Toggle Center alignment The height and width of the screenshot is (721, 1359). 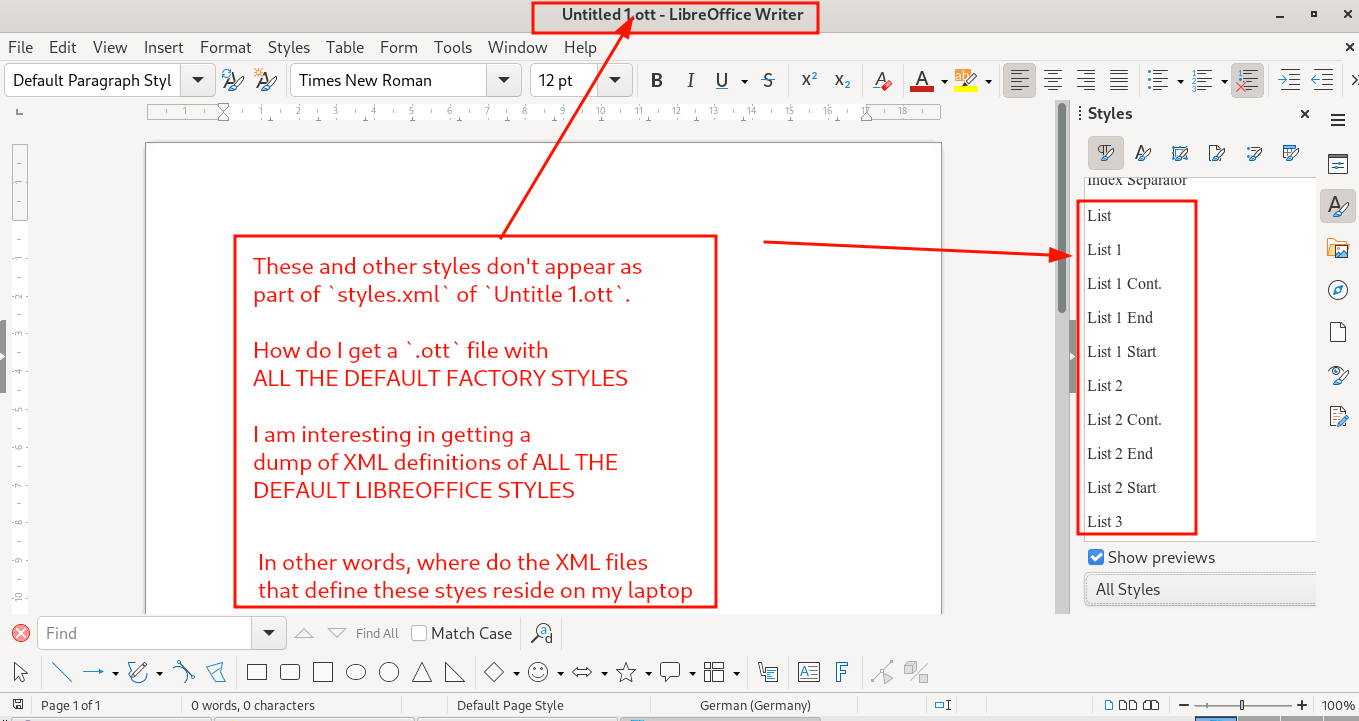1052,81
